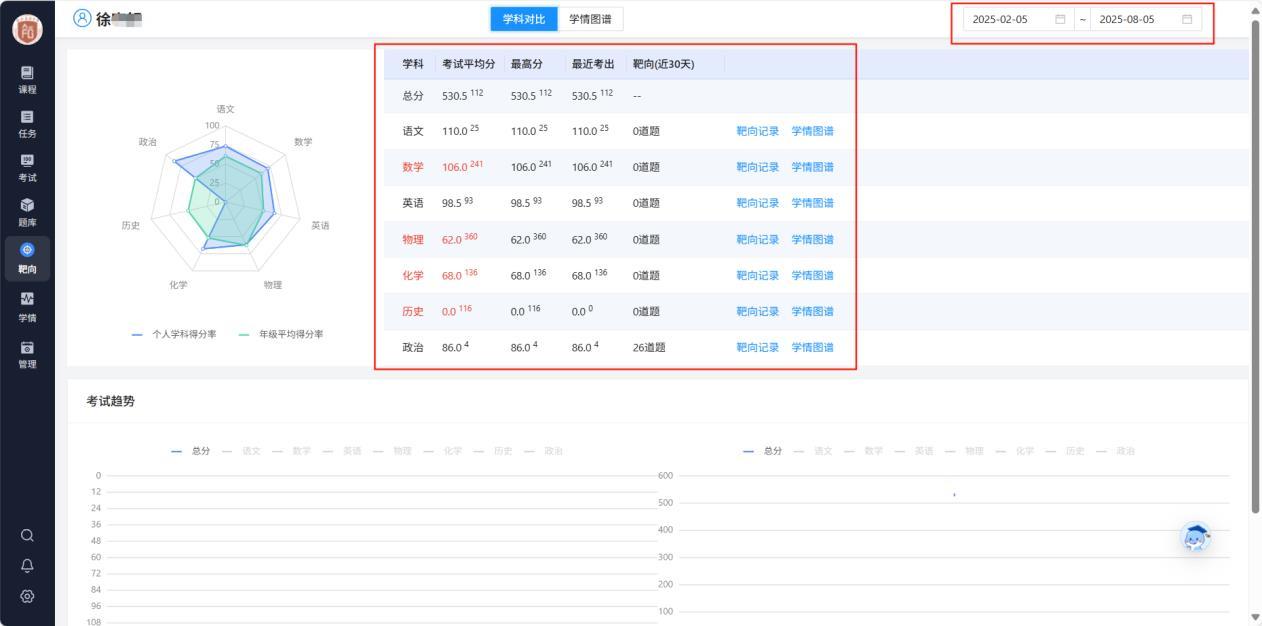Open 学情图谱 for 语文 row
Screen dimensions: 1262x626
(812, 131)
